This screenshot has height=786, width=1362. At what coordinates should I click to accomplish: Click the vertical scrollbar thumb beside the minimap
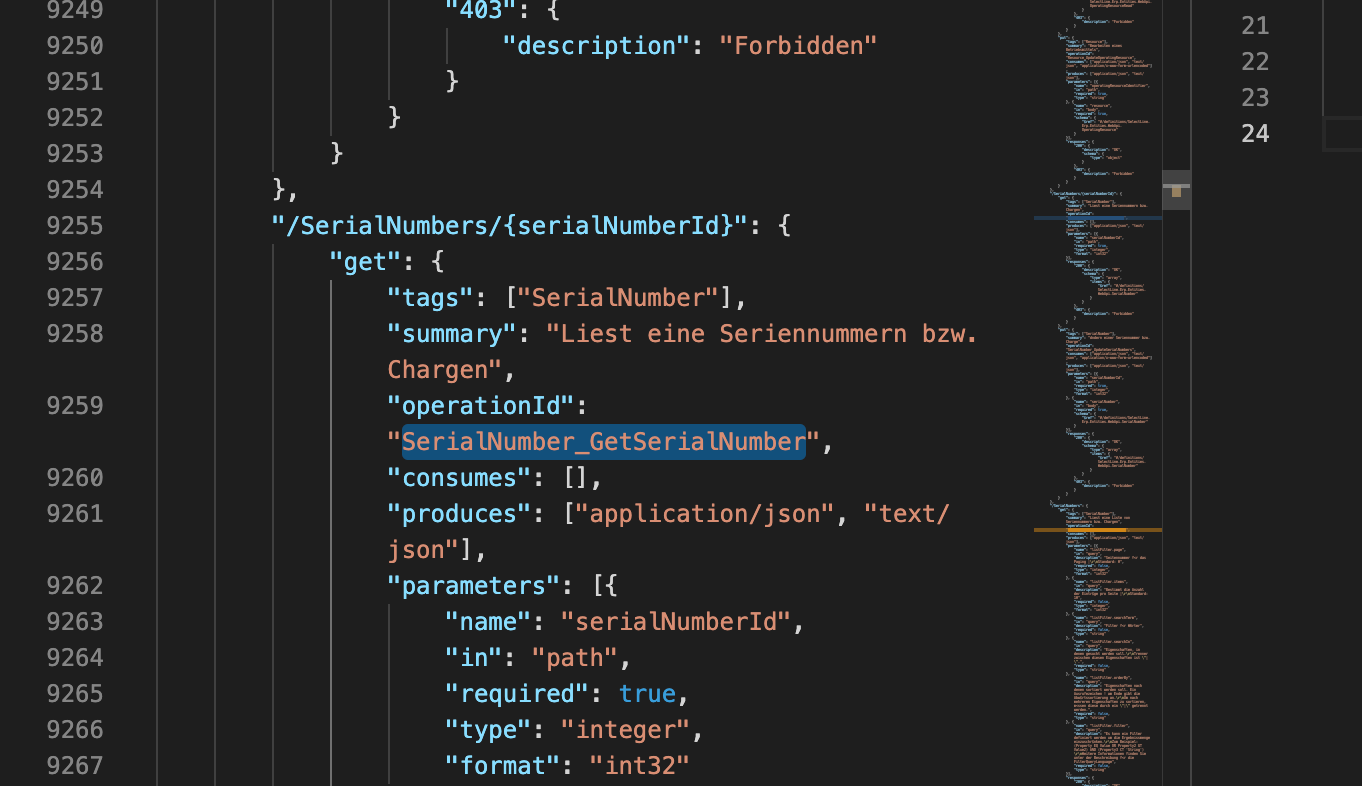tap(1176, 190)
